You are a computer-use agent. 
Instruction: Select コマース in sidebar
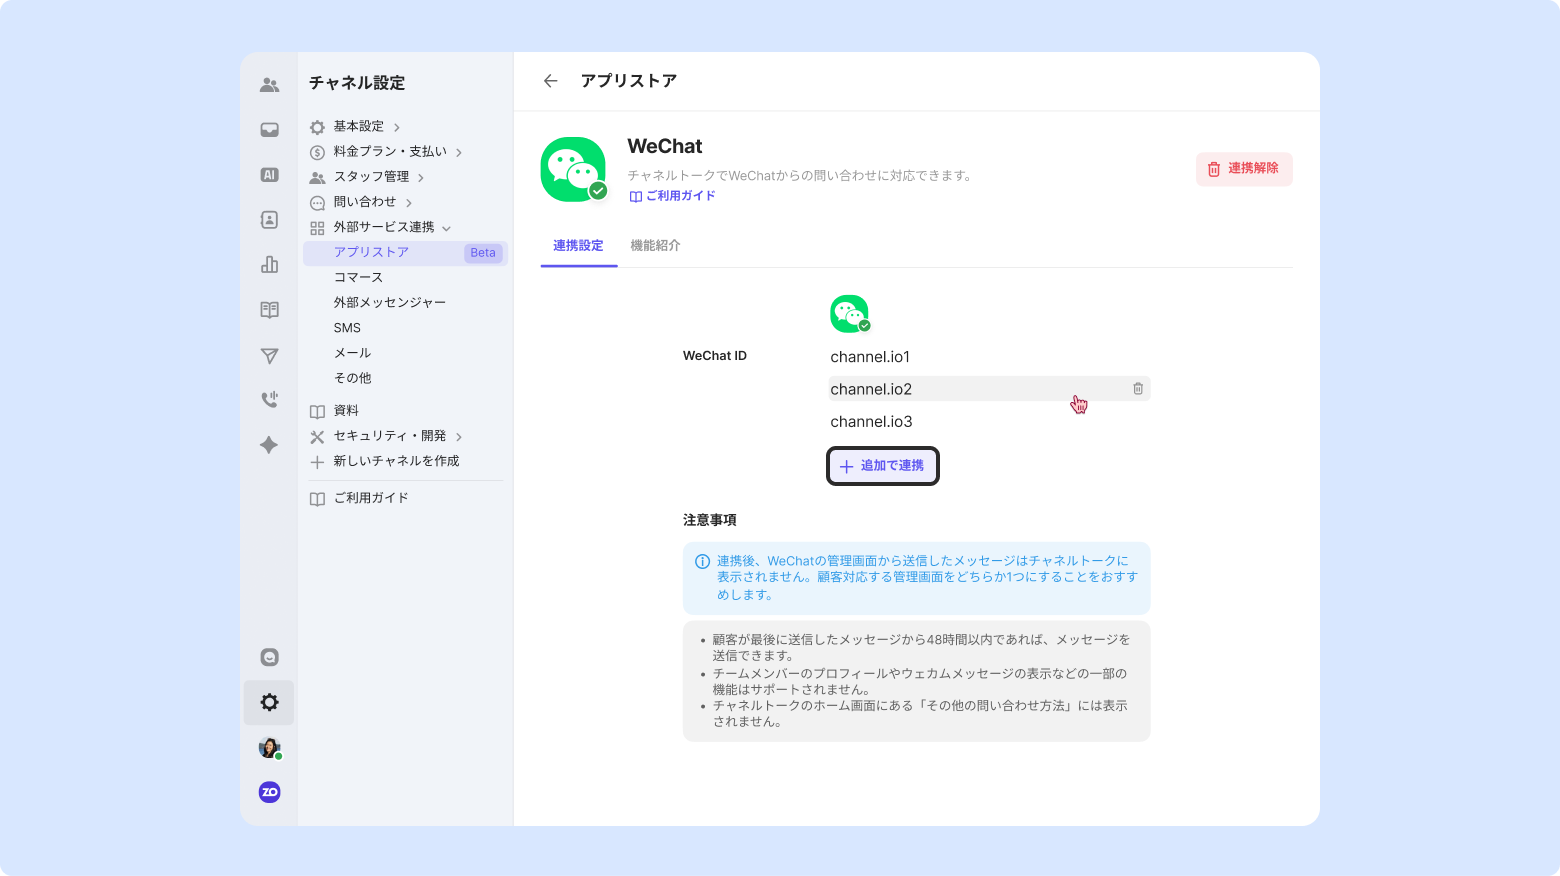(358, 278)
